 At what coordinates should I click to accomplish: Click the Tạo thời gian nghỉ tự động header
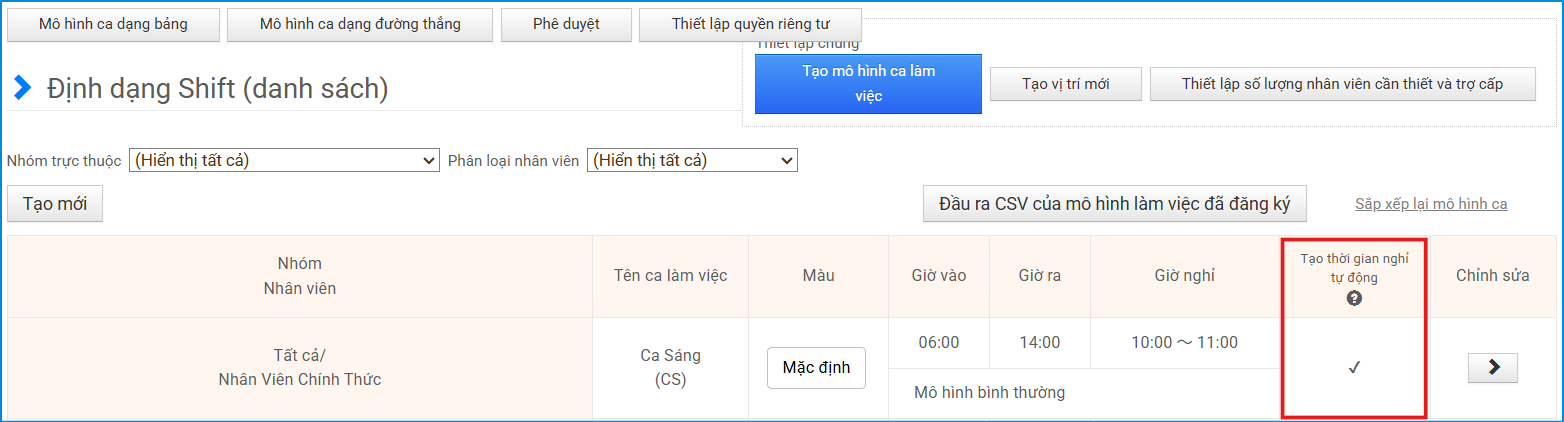[x=1354, y=268]
